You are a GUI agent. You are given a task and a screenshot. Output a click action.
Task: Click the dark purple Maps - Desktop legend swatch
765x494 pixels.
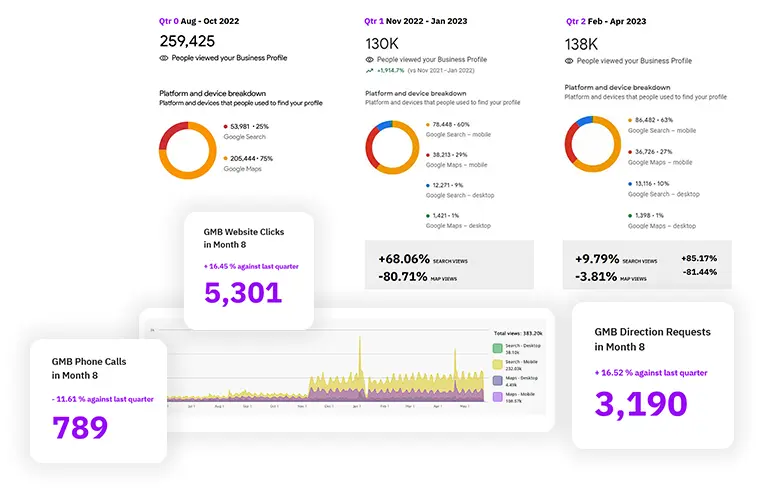497,380
